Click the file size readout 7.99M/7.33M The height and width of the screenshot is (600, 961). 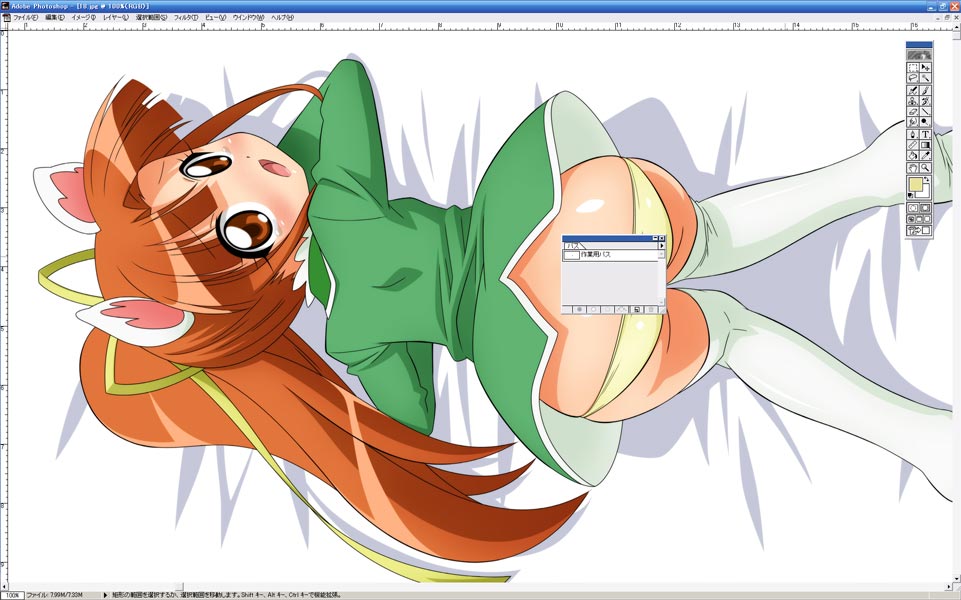(55, 594)
